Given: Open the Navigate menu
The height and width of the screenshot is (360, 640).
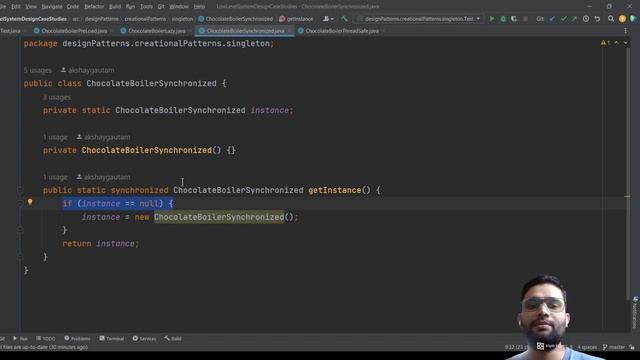Looking at the screenshot, I should click(52, 7).
